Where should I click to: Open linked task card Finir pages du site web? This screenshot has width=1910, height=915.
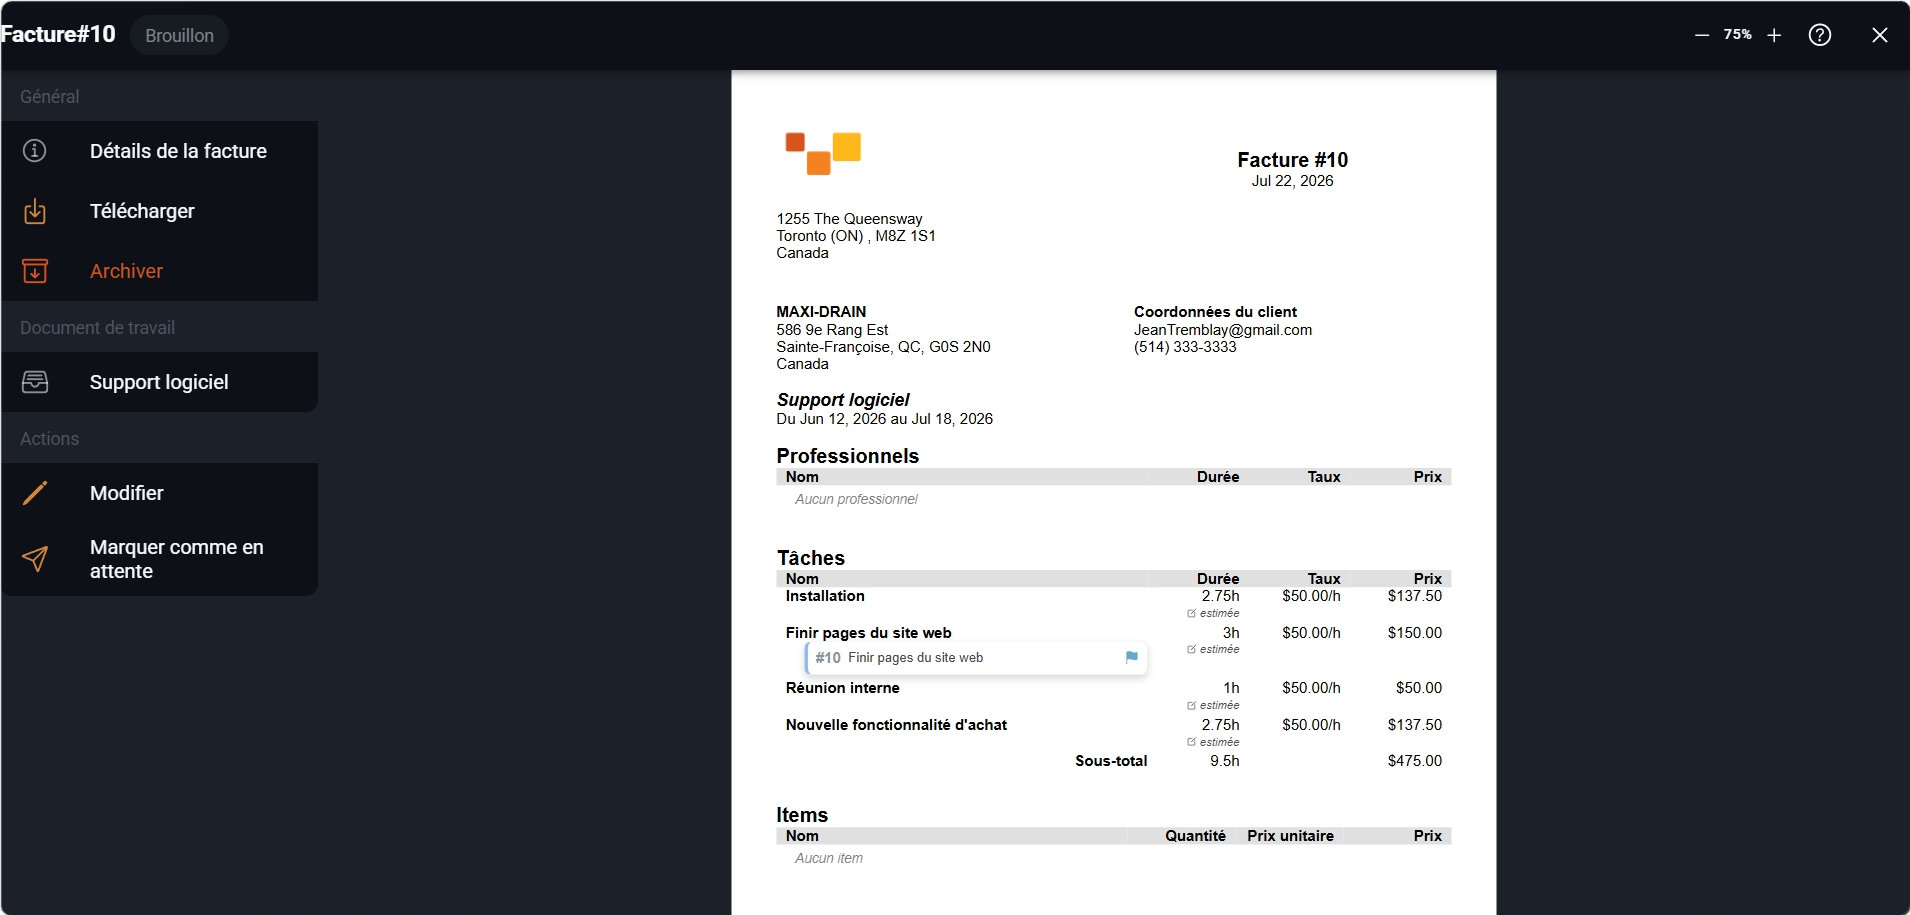[x=976, y=658]
